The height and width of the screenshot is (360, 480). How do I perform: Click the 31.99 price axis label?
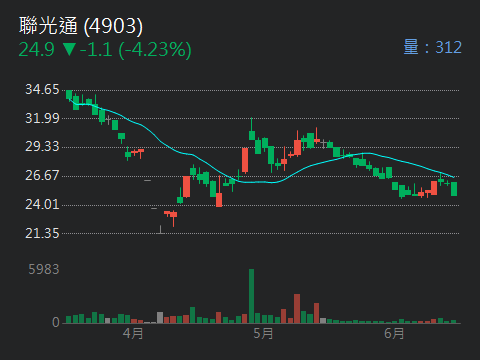42,118
